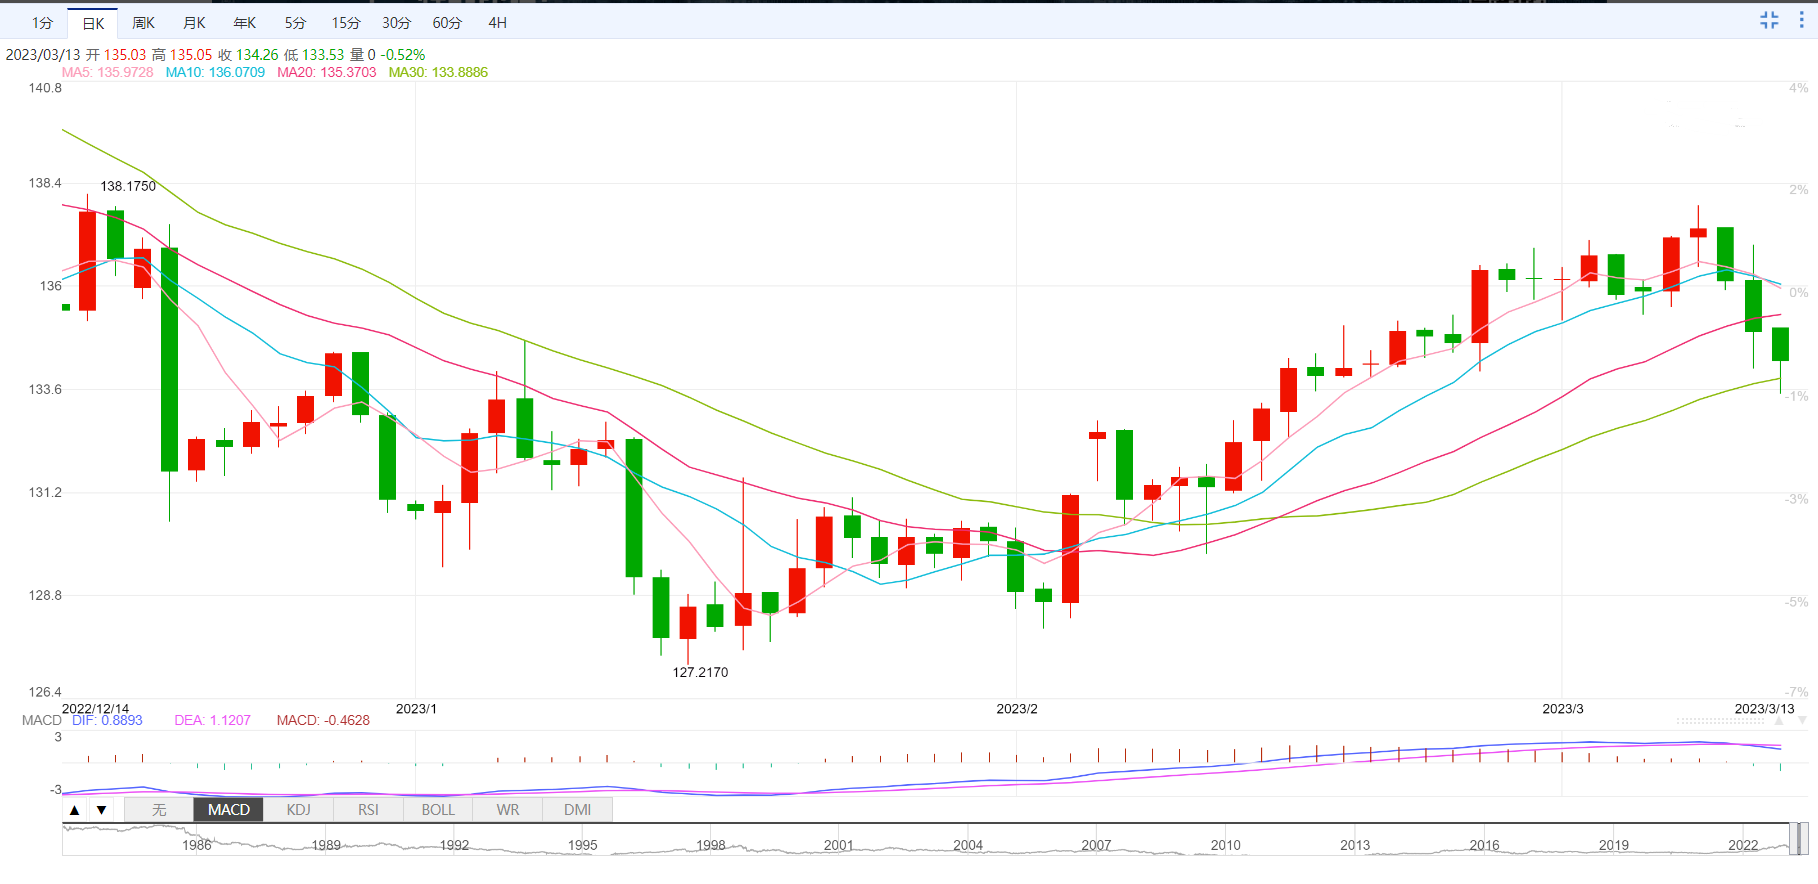Open the DMI indicator tab
1818x884 pixels.
578,810
